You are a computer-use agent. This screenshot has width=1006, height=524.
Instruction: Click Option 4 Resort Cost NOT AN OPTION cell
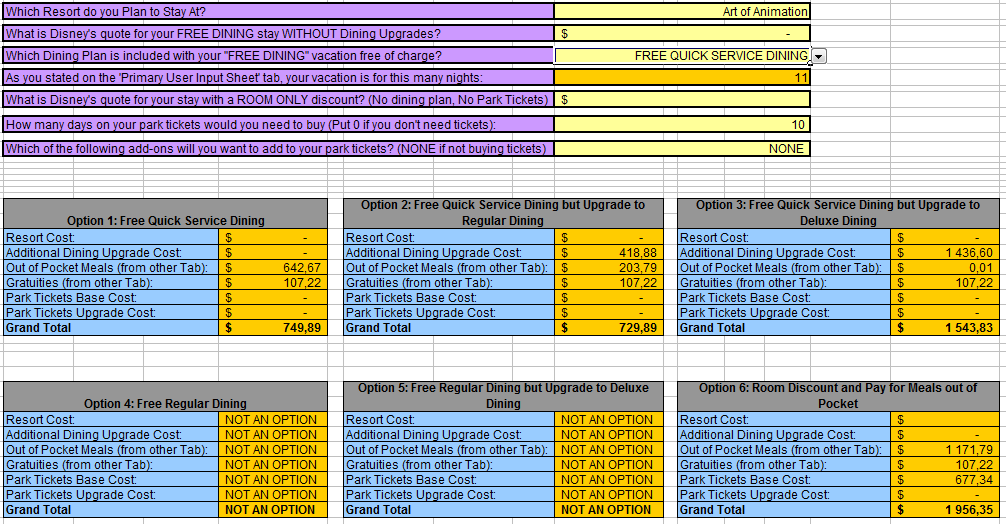(x=273, y=419)
